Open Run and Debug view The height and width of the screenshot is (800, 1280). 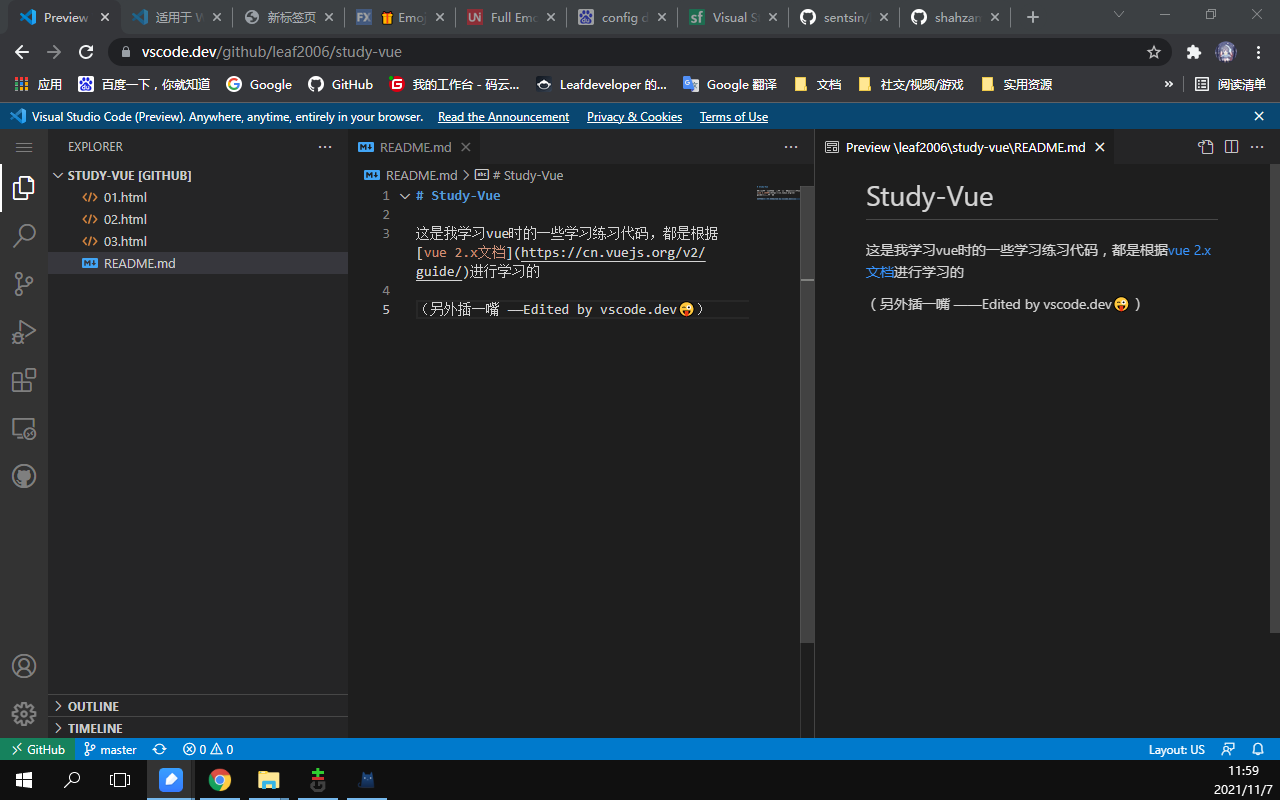click(x=24, y=332)
